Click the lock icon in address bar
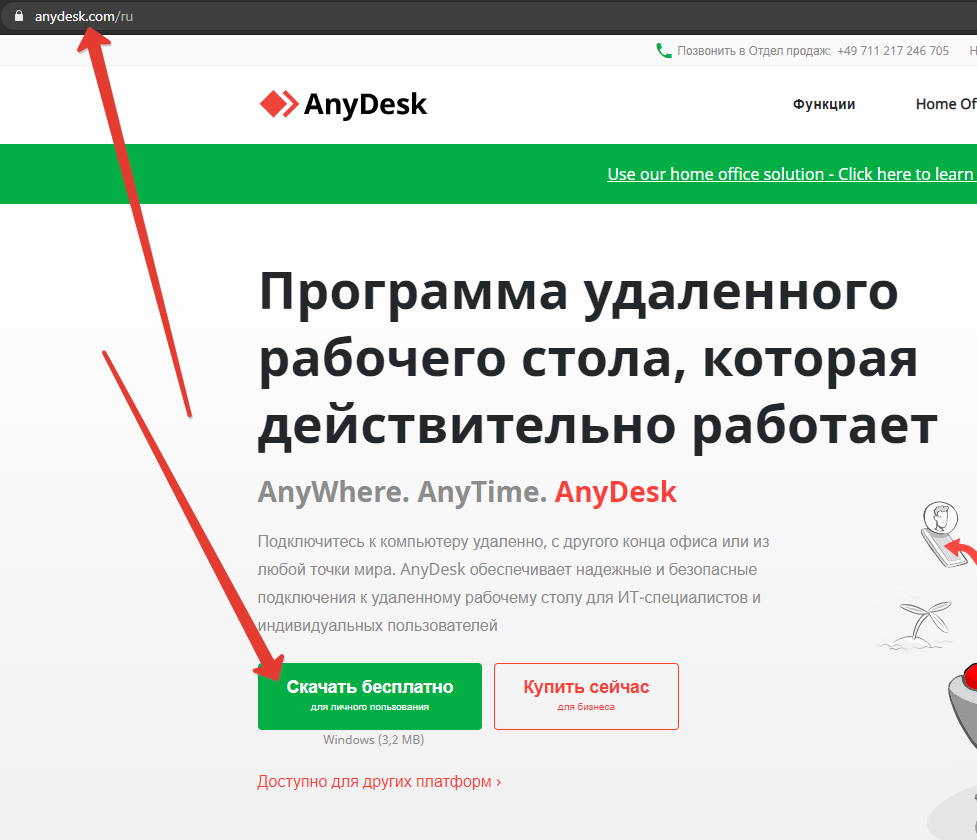 tap(17, 17)
